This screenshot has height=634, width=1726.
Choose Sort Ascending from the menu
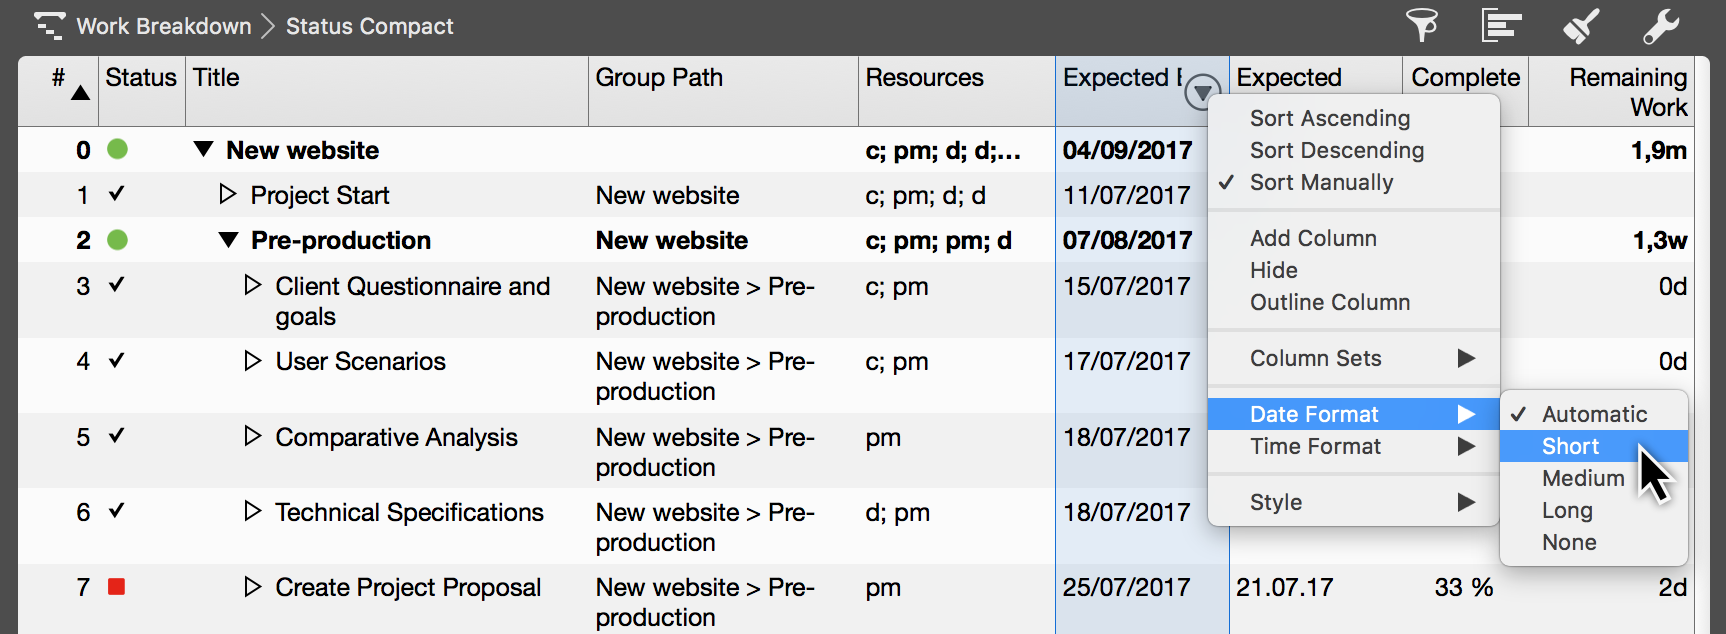click(x=1329, y=118)
